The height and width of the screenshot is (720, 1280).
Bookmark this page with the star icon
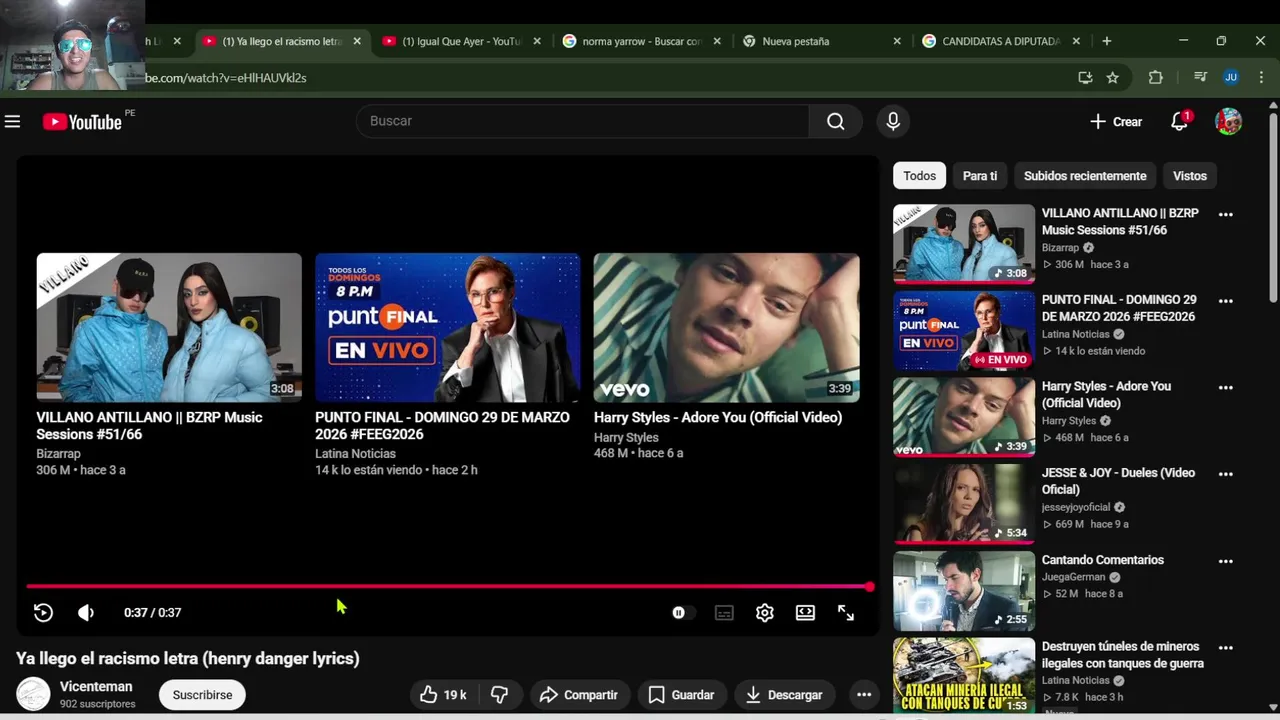tap(1113, 77)
